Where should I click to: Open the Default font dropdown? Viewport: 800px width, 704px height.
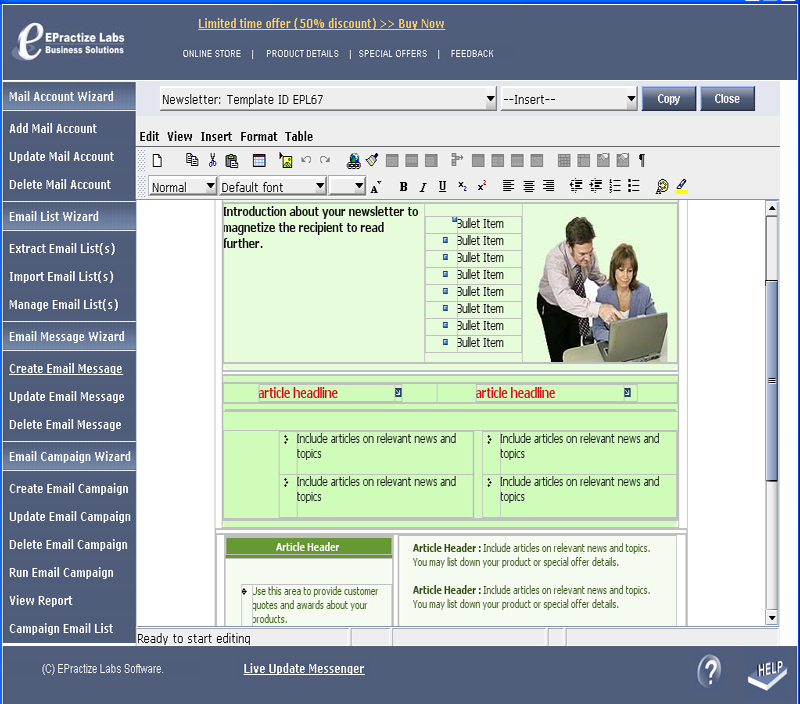272,187
